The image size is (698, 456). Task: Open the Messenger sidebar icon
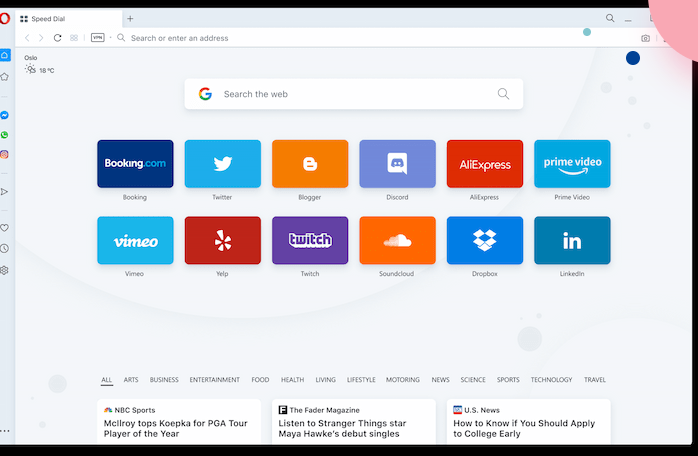click(4, 115)
